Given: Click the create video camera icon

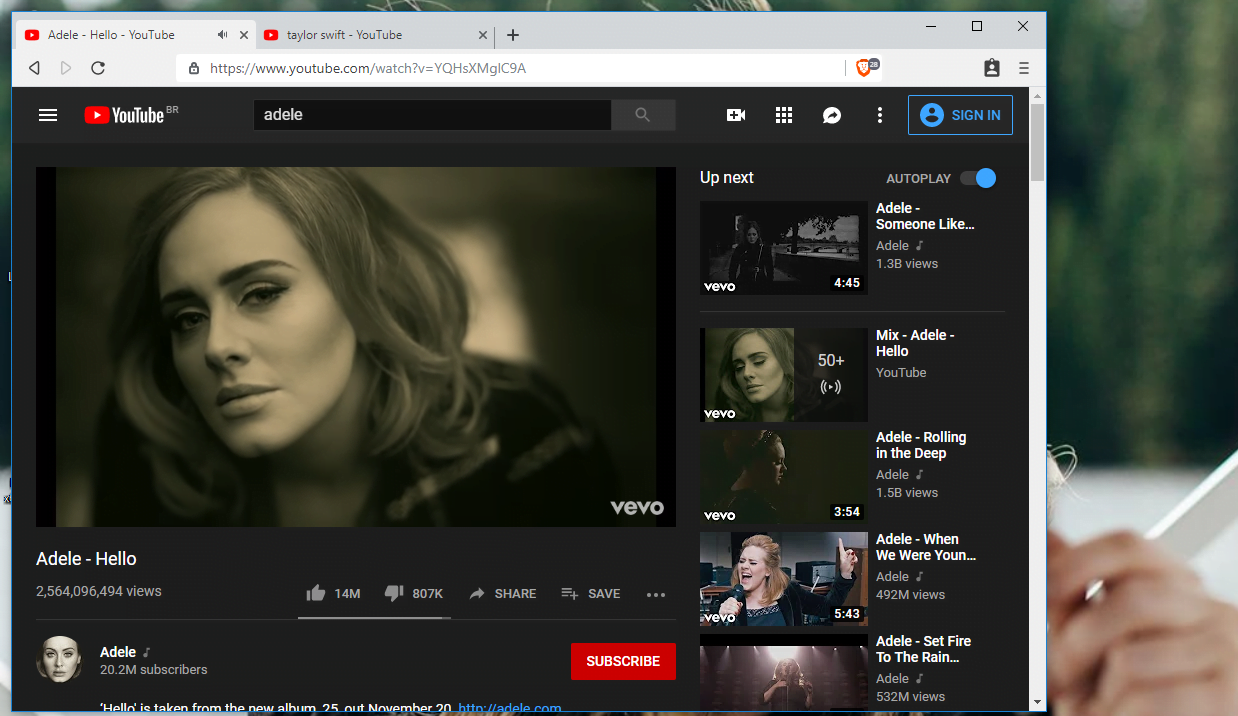Looking at the screenshot, I should pyautogui.click(x=736, y=115).
